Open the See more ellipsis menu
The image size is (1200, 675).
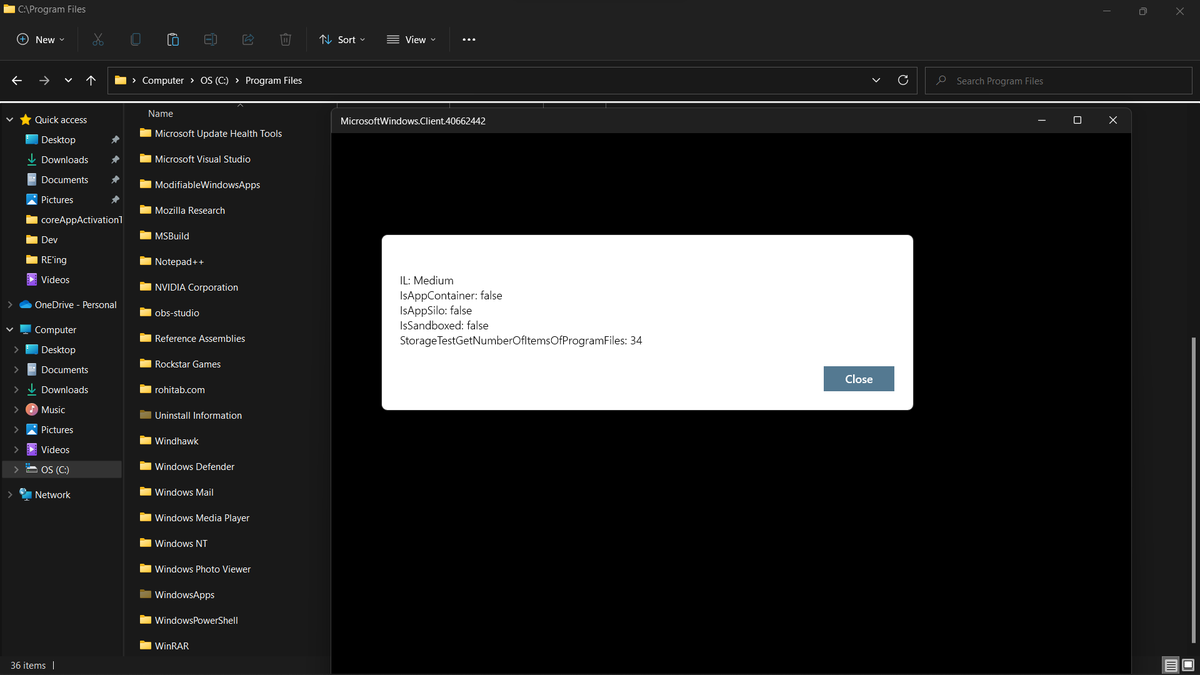click(x=469, y=40)
